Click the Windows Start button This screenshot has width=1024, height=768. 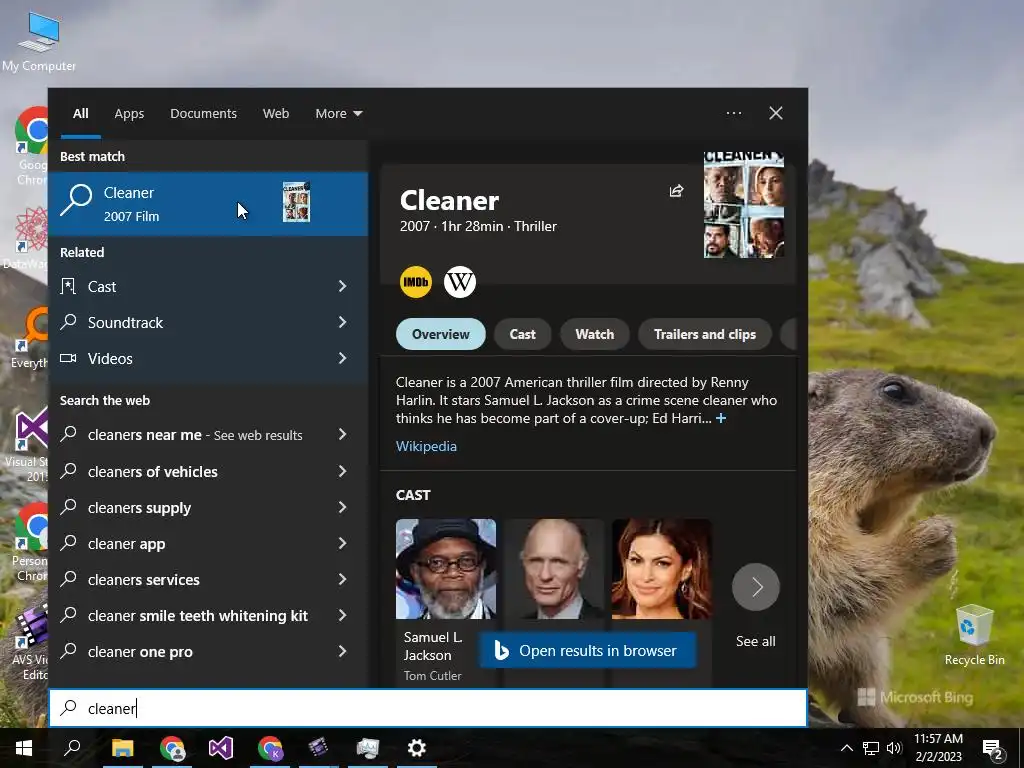24,748
